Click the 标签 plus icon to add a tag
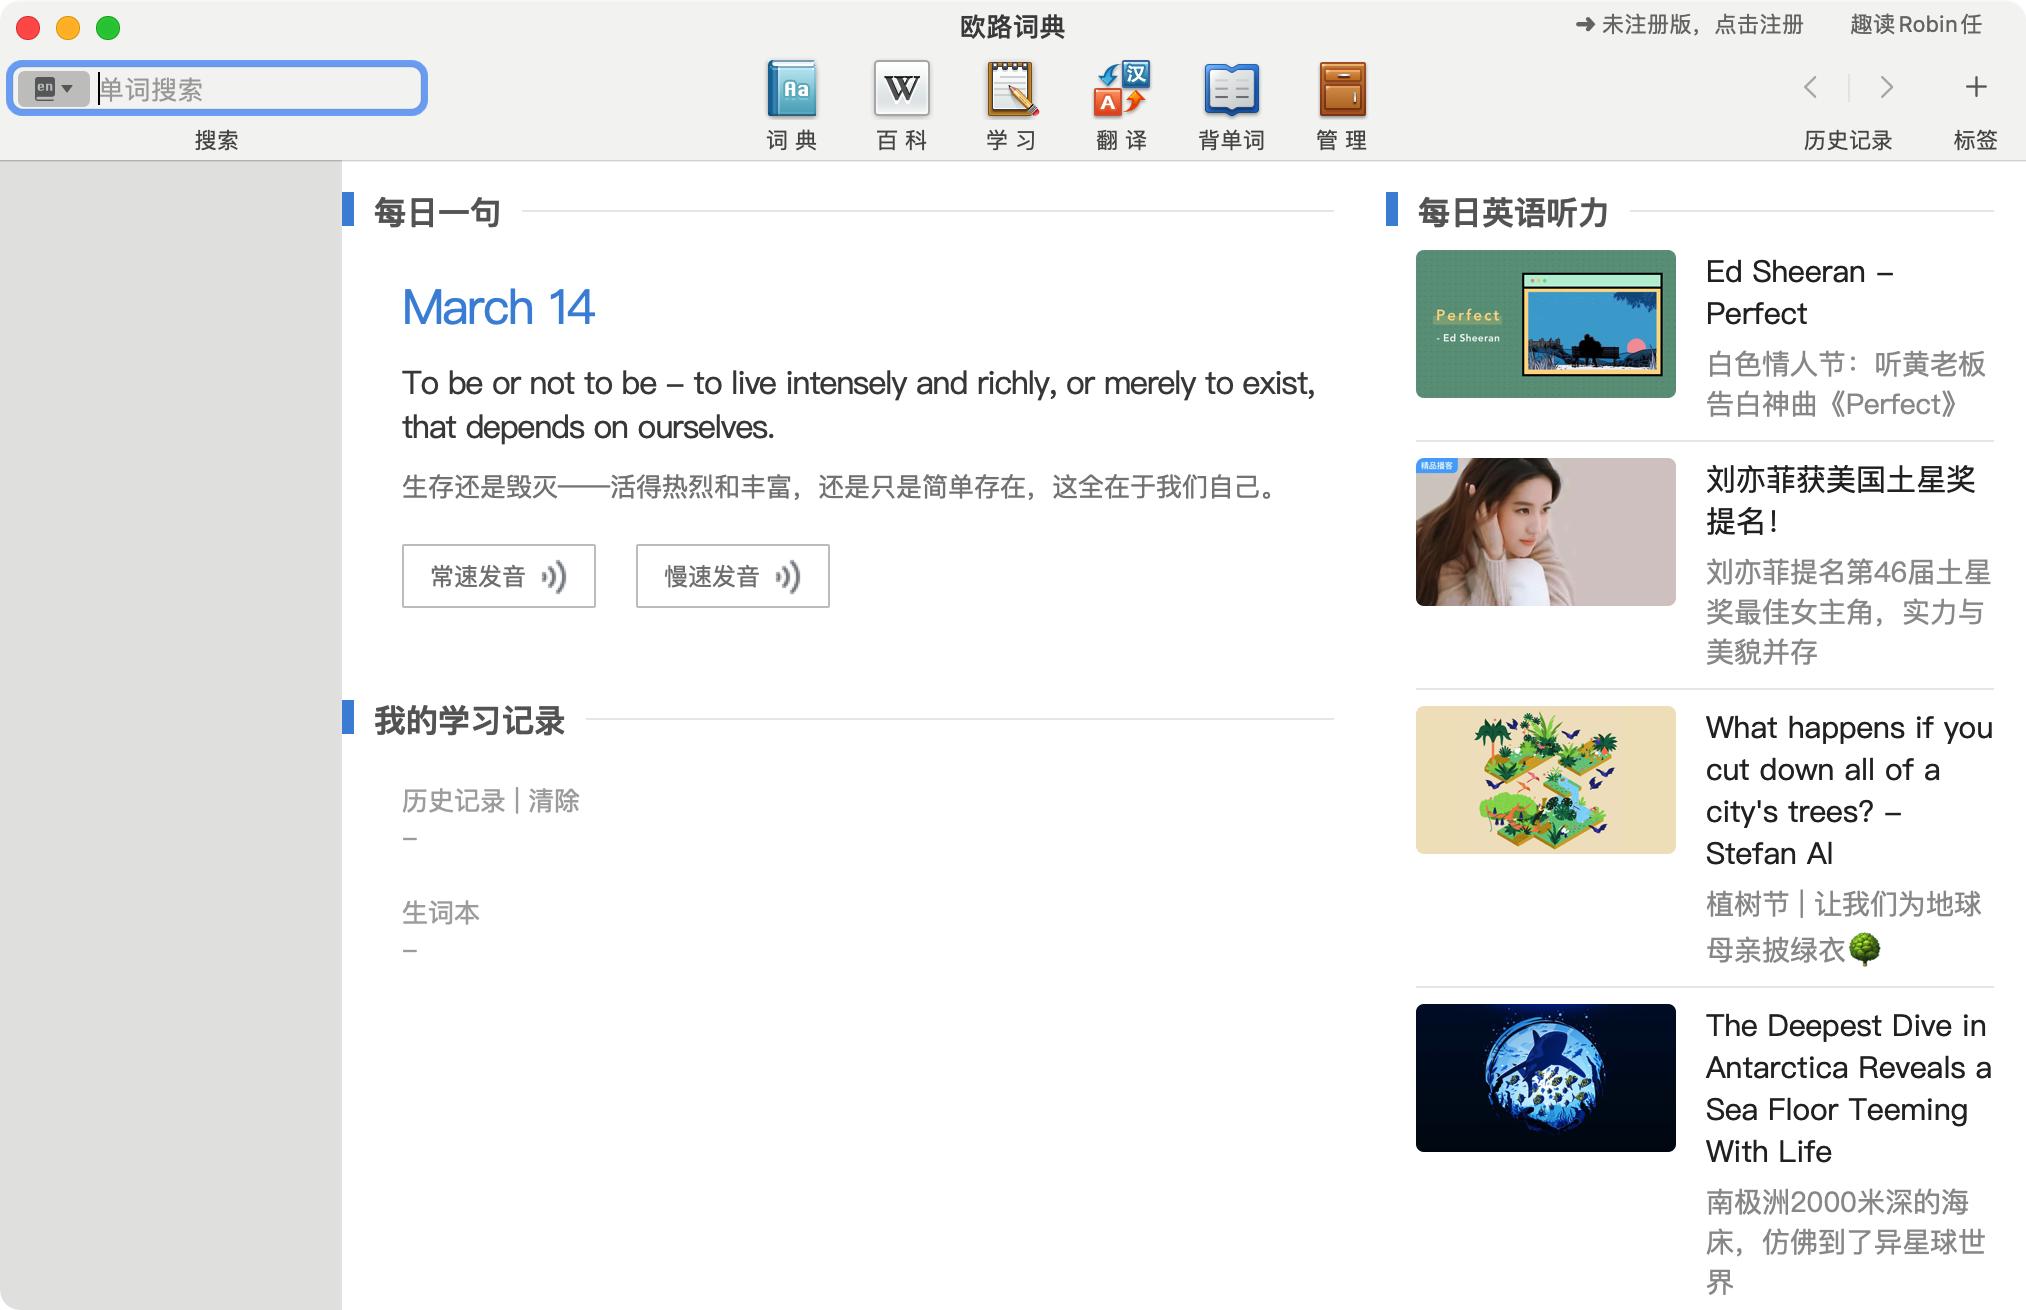This screenshot has width=2026, height=1310. [1975, 88]
